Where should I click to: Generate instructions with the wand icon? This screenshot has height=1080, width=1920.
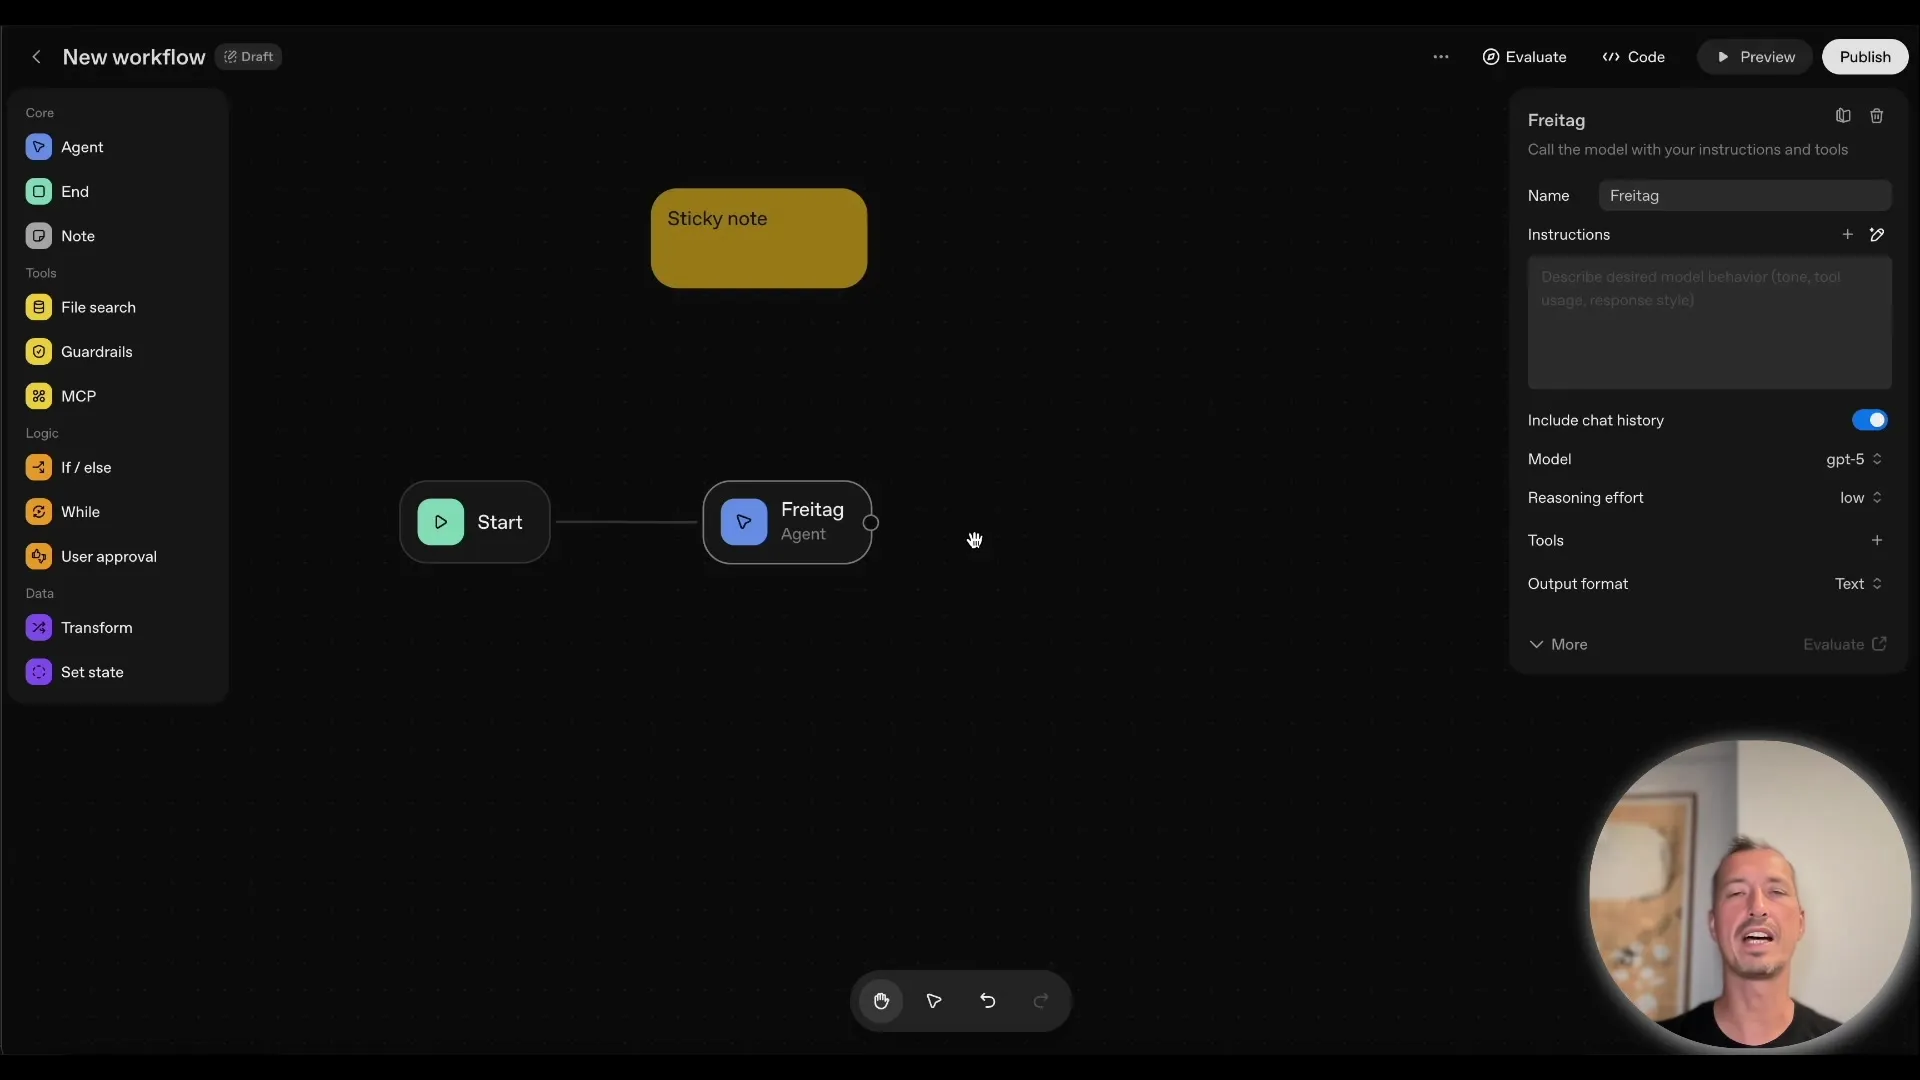click(x=1878, y=234)
